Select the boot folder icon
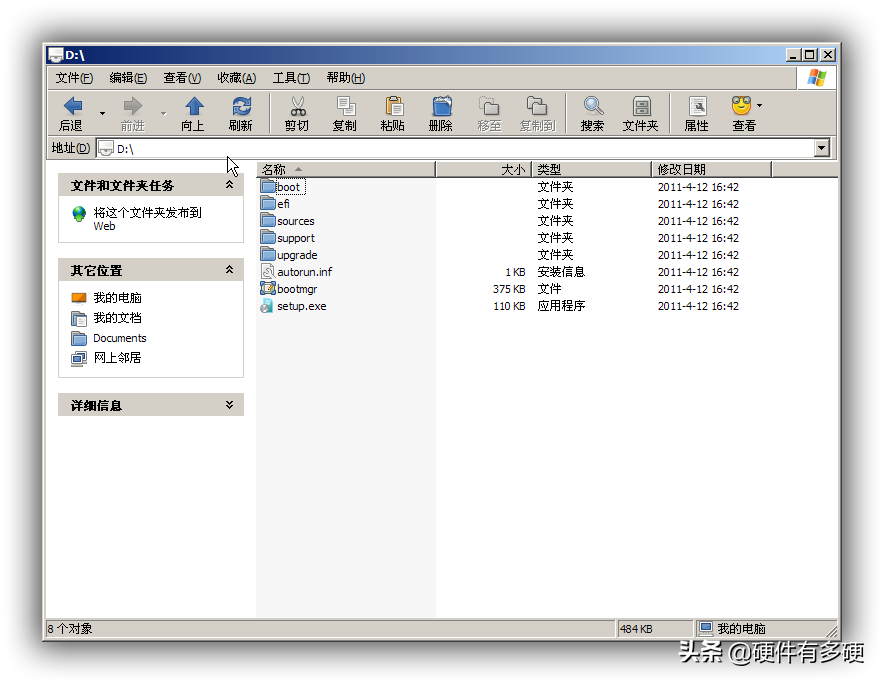Image resolution: width=884 pixels, height=684 pixels. point(268,186)
